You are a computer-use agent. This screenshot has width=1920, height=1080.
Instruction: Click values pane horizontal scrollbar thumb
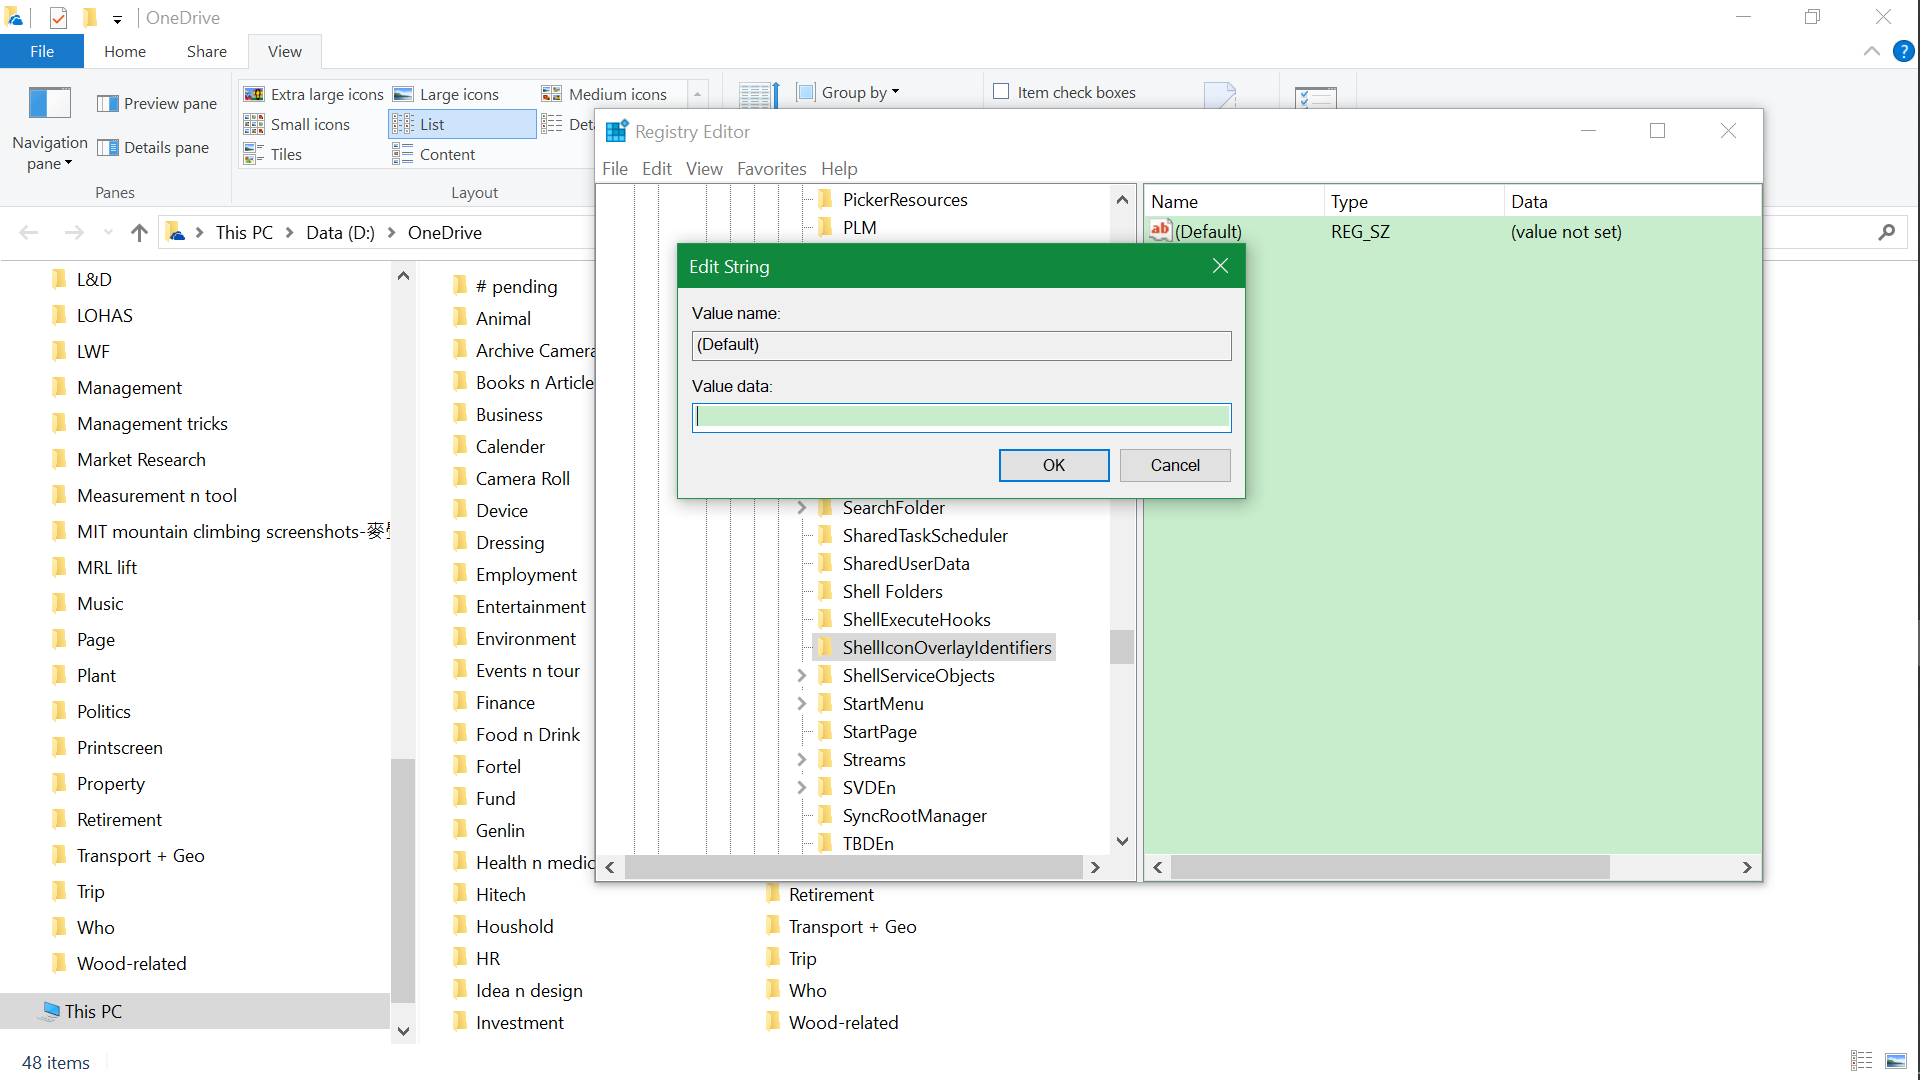coord(1390,867)
